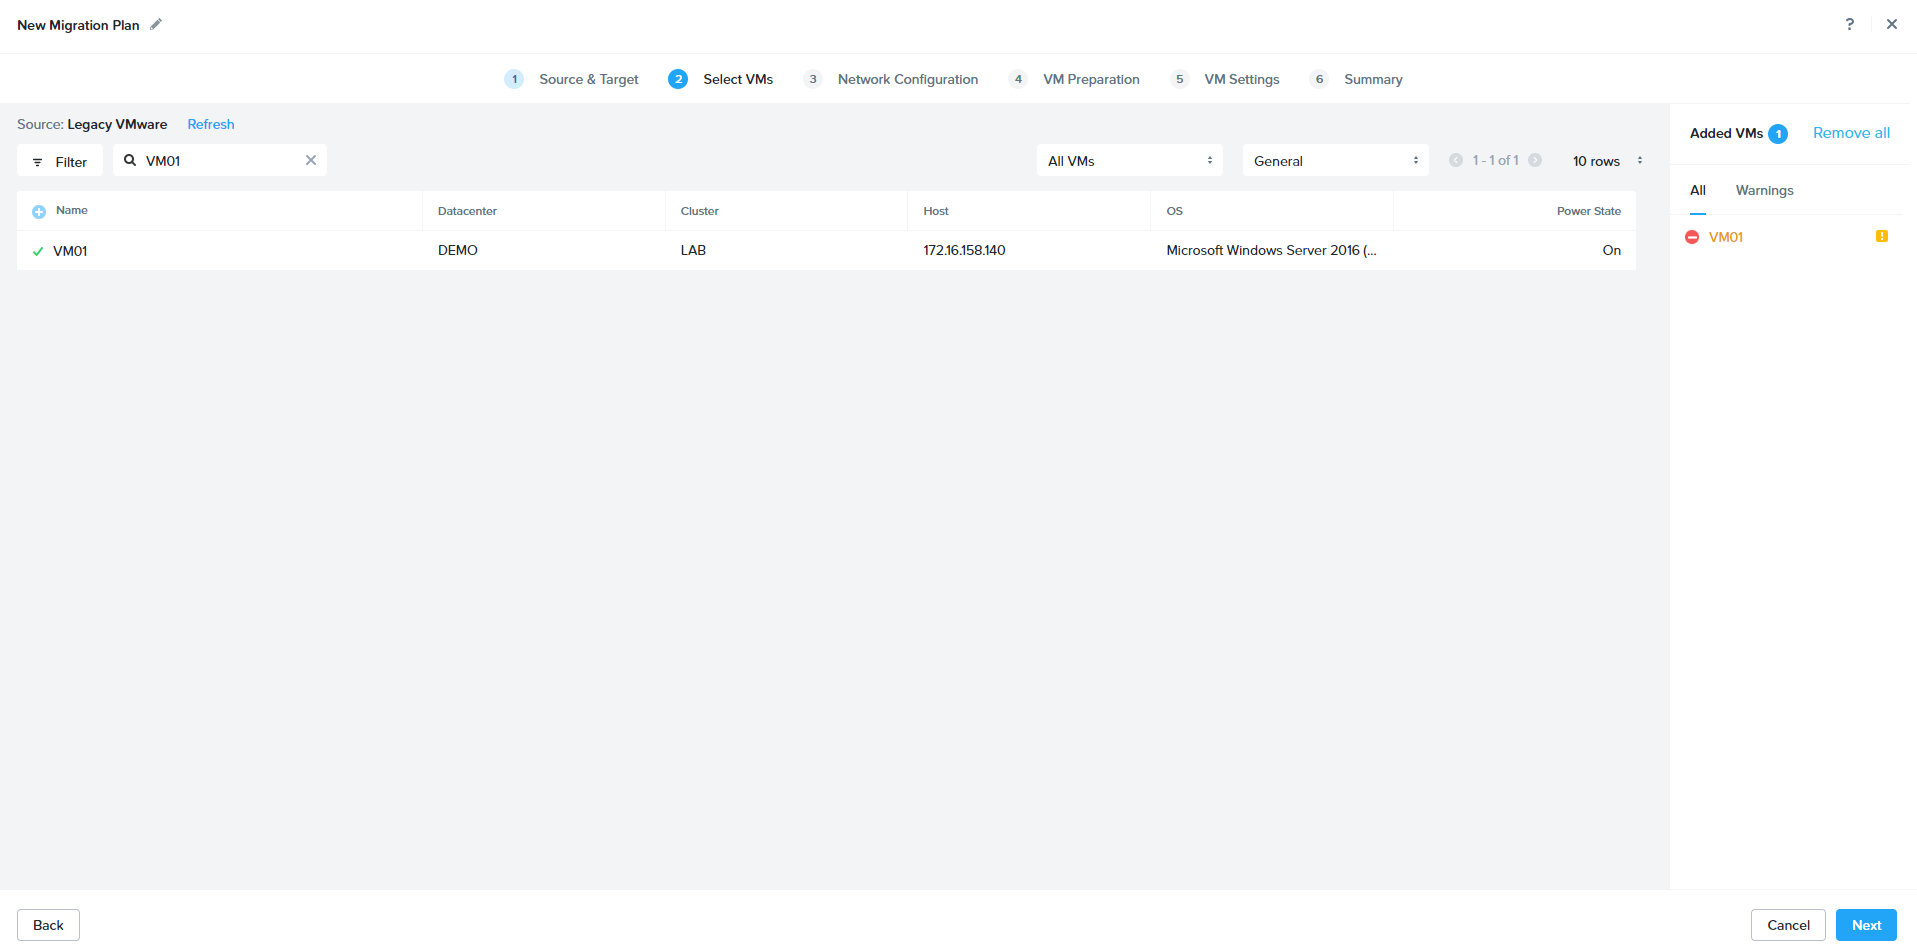Clear the VM01 search text
The height and width of the screenshot is (947, 1917).
(311, 160)
